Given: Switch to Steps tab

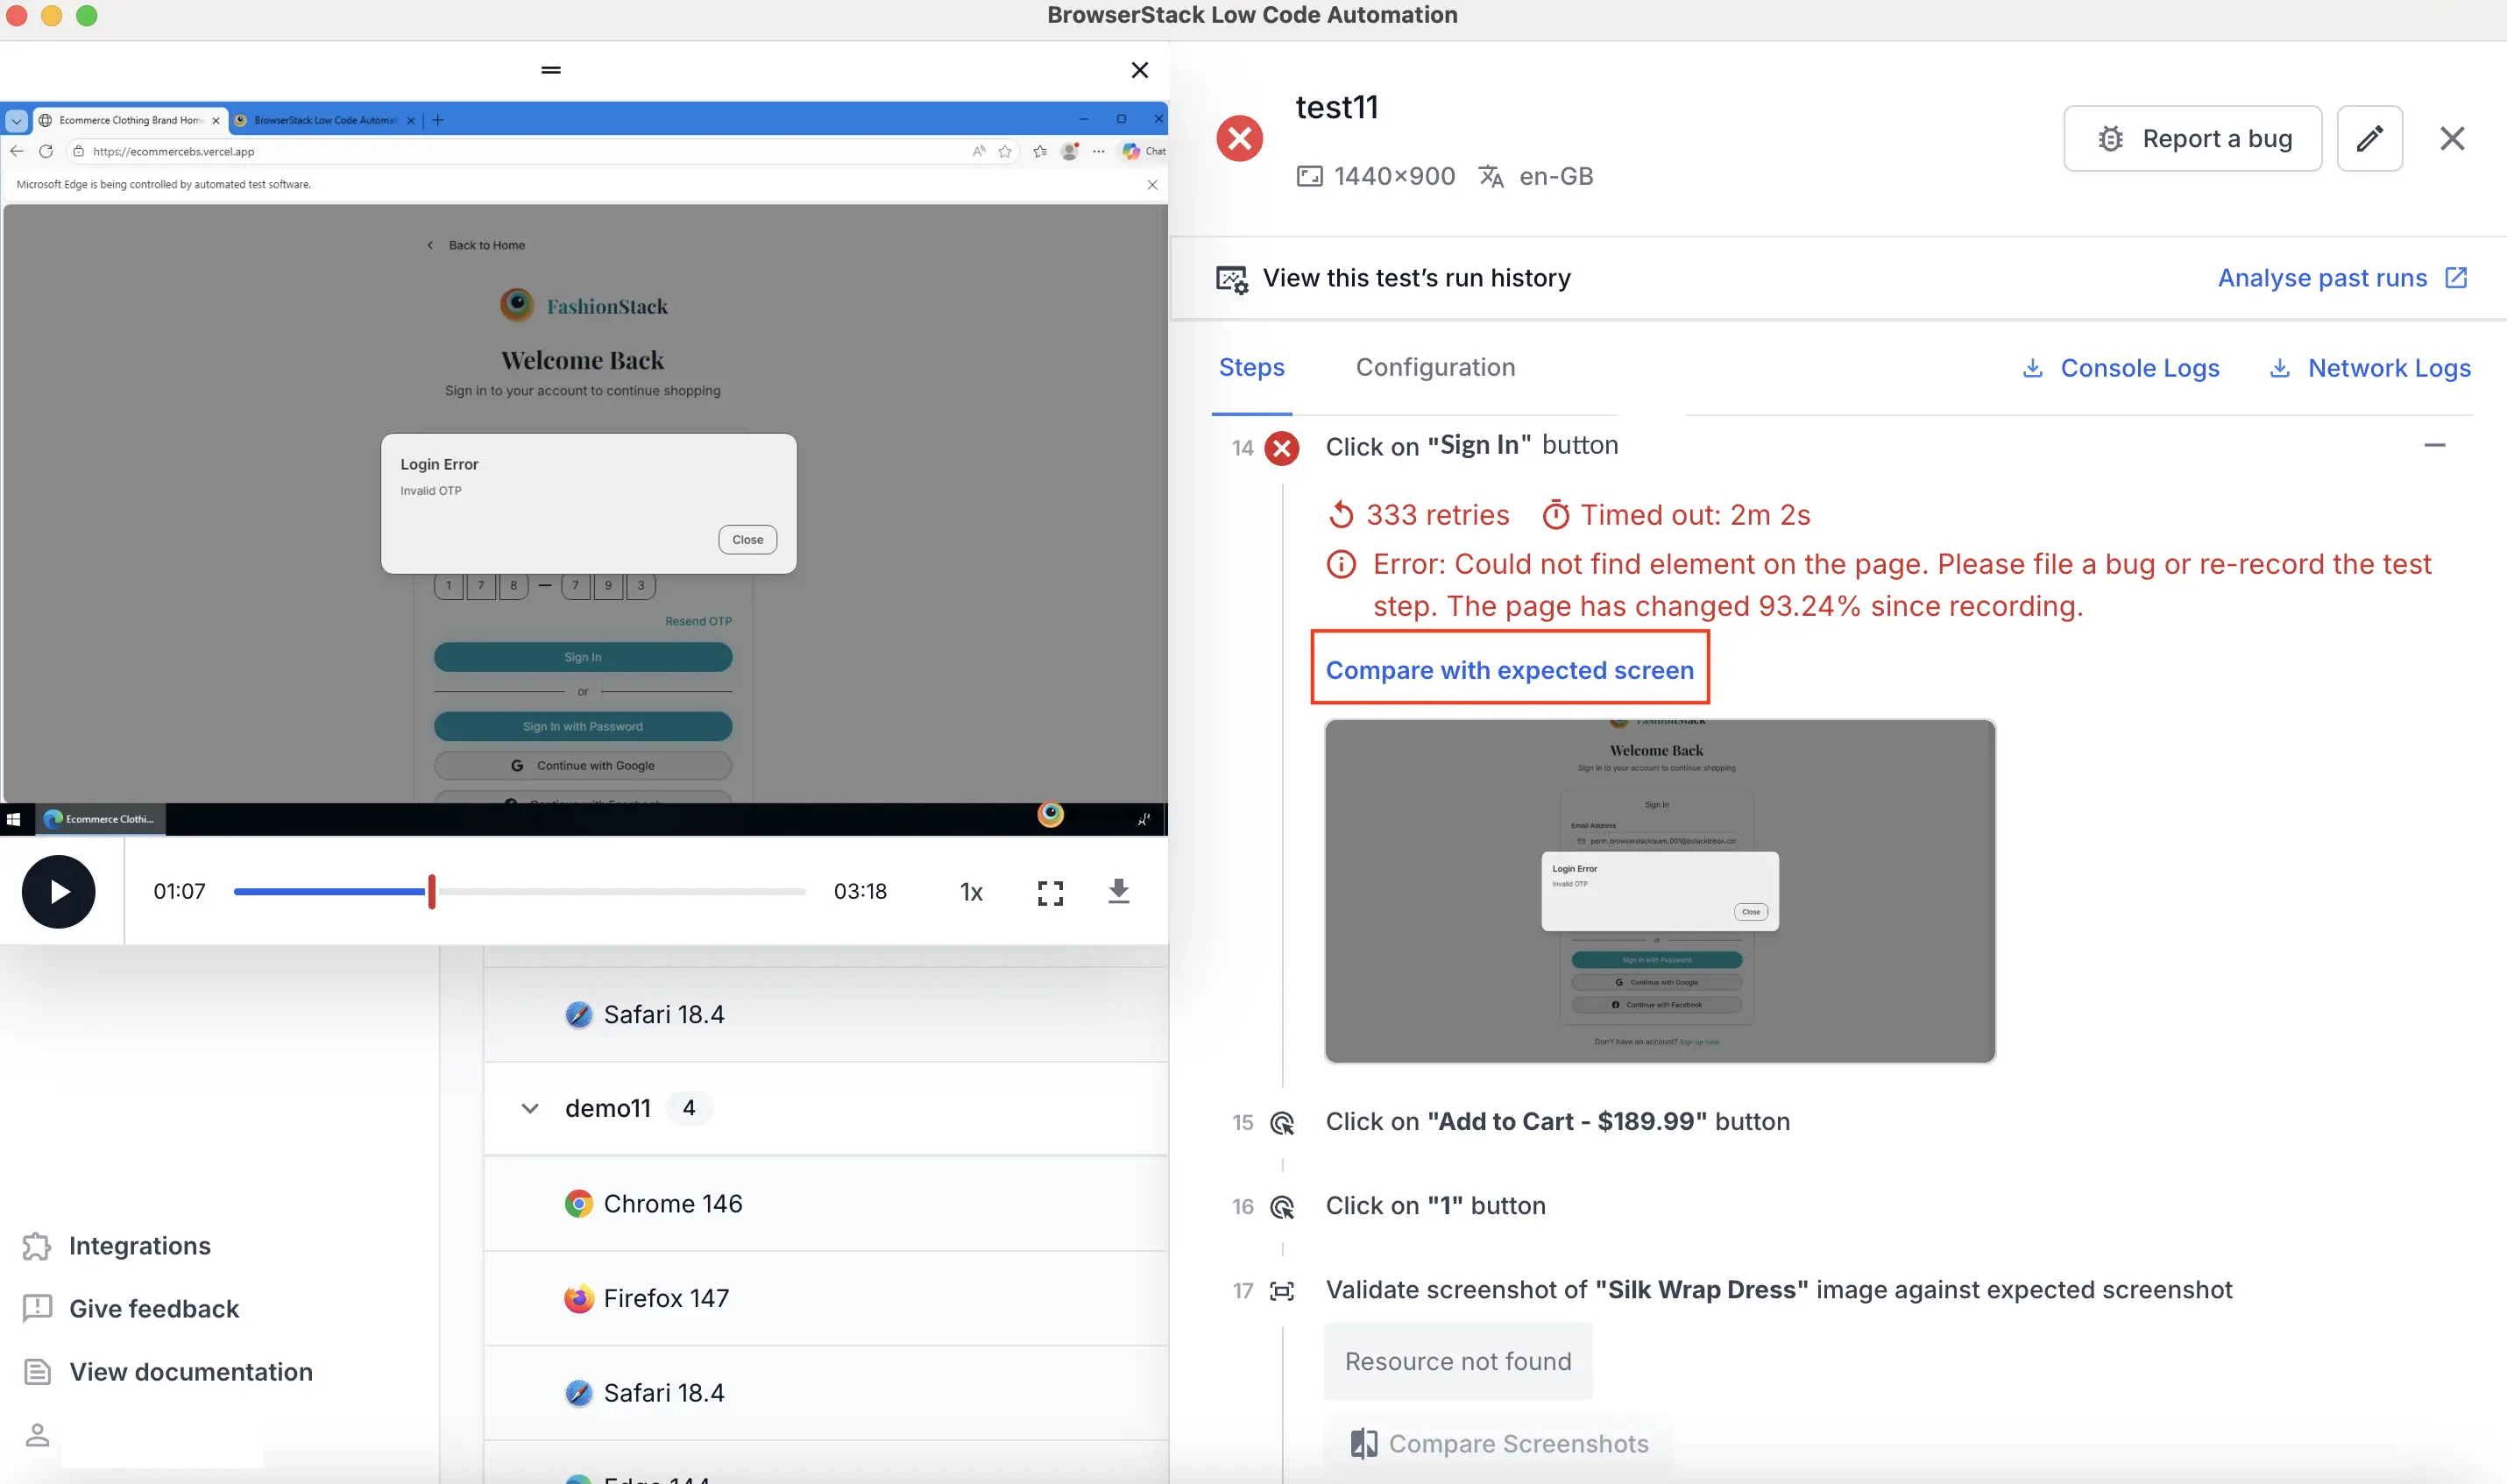Looking at the screenshot, I should click(x=1251, y=367).
